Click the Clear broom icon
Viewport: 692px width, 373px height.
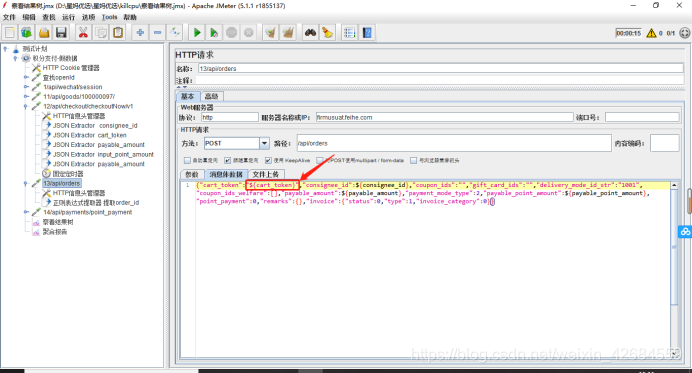(271, 33)
